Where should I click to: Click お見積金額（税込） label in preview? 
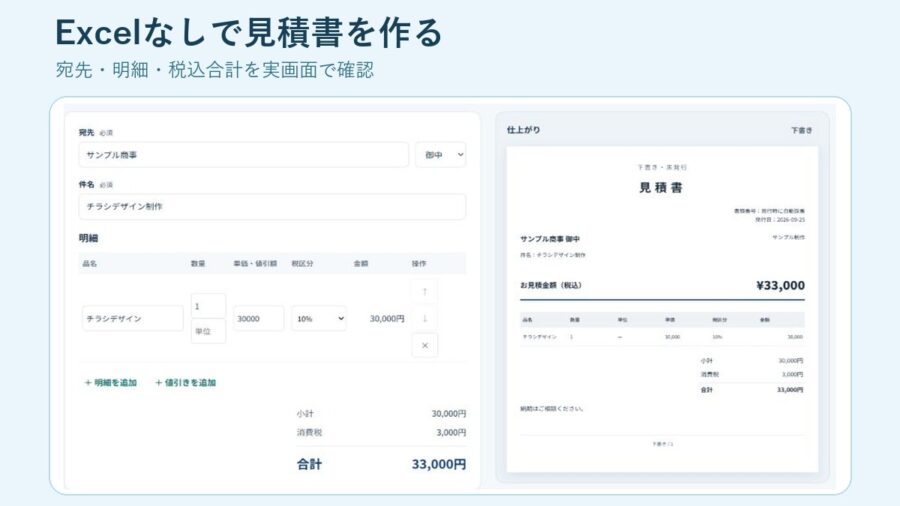click(x=550, y=285)
